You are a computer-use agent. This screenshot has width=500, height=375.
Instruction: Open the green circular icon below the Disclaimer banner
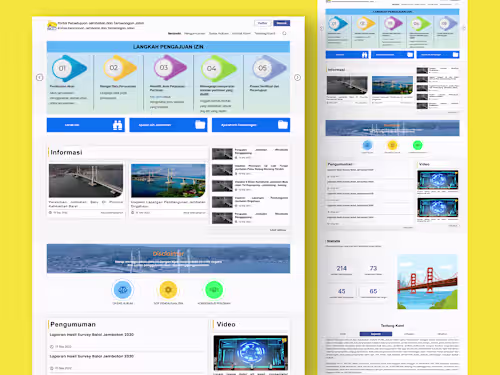(214, 290)
